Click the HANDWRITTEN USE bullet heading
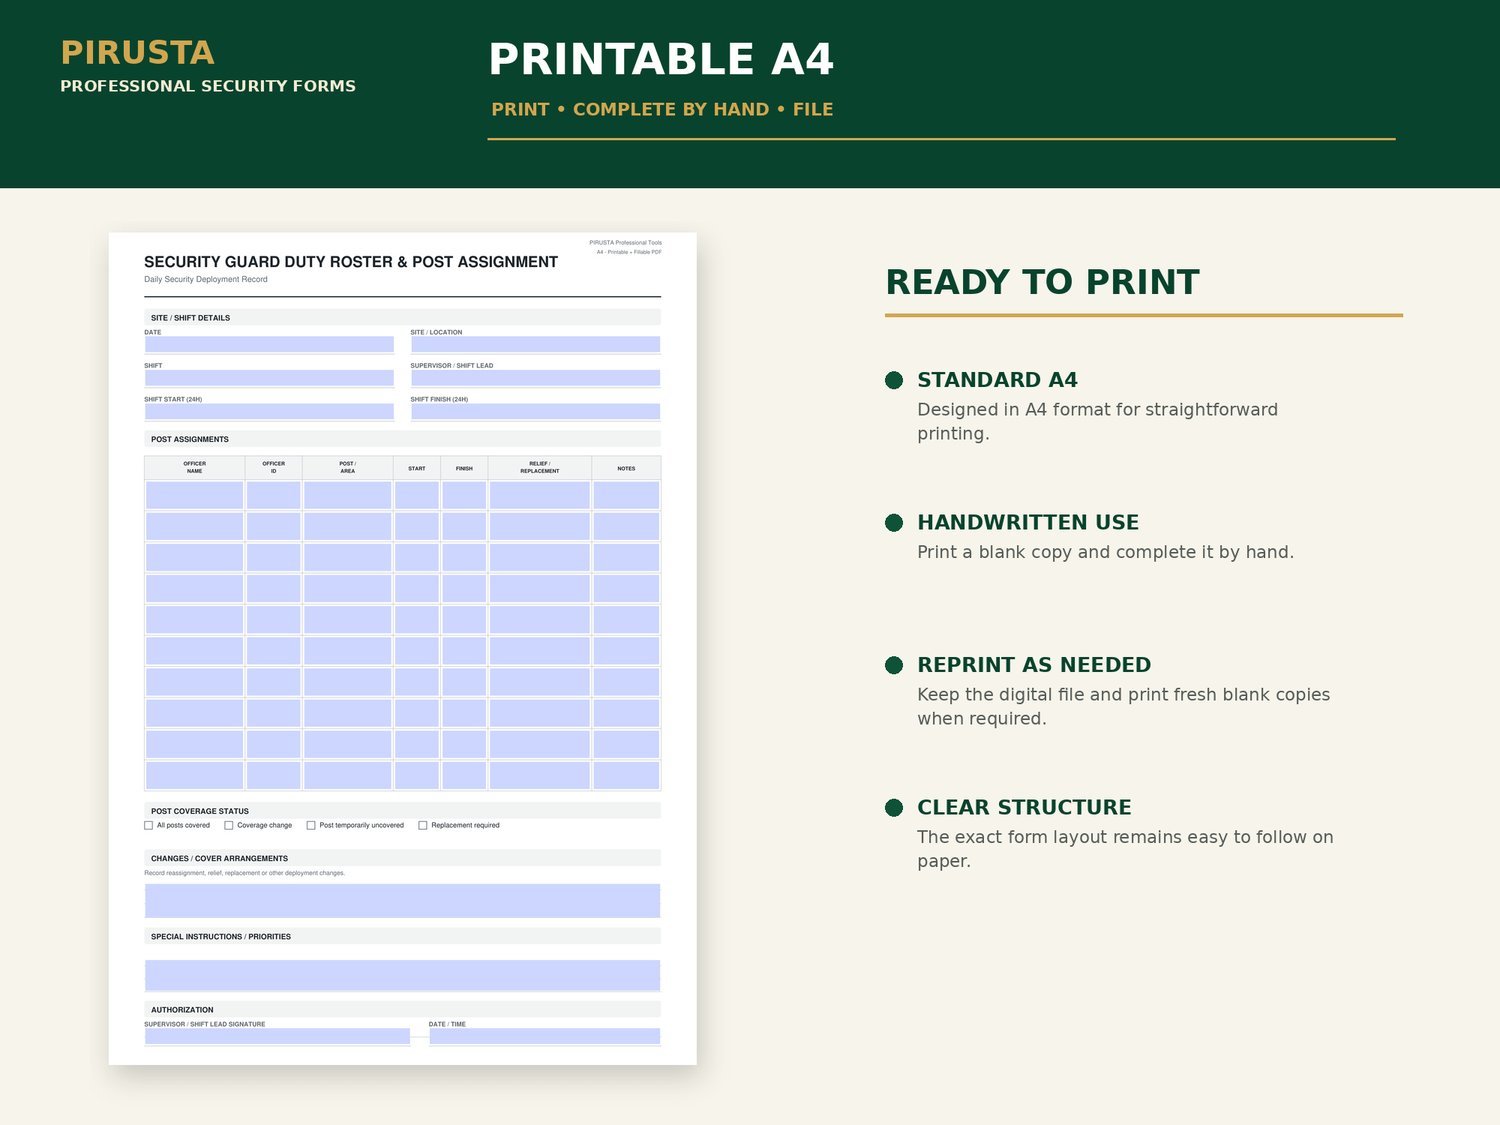 [1028, 522]
